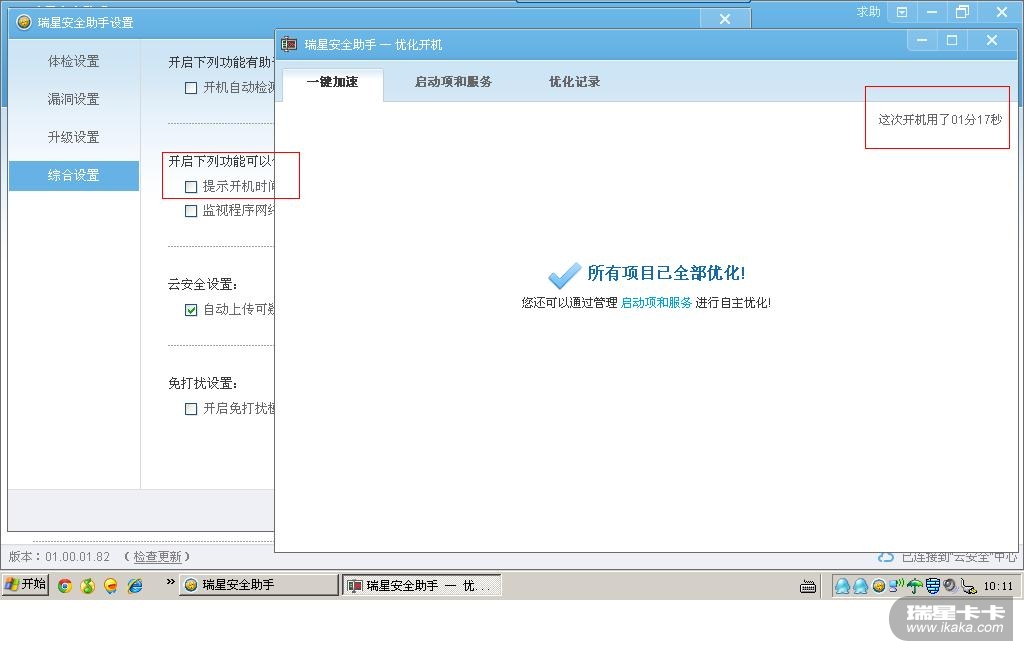Click the 10:11 taskbar clock
The height and width of the screenshot is (648, 1024).
click(x=998, y=586)
